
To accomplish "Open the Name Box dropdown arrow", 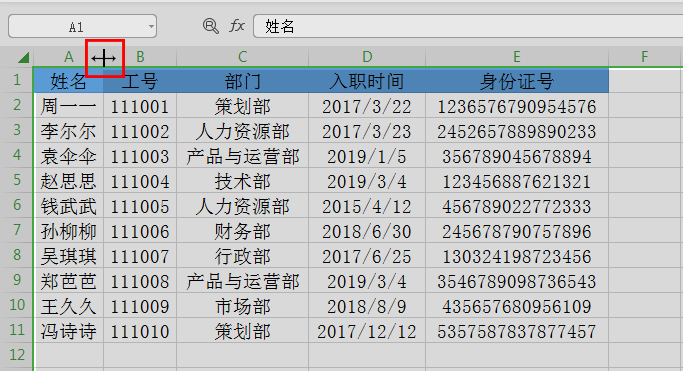I will click(151, 27).
